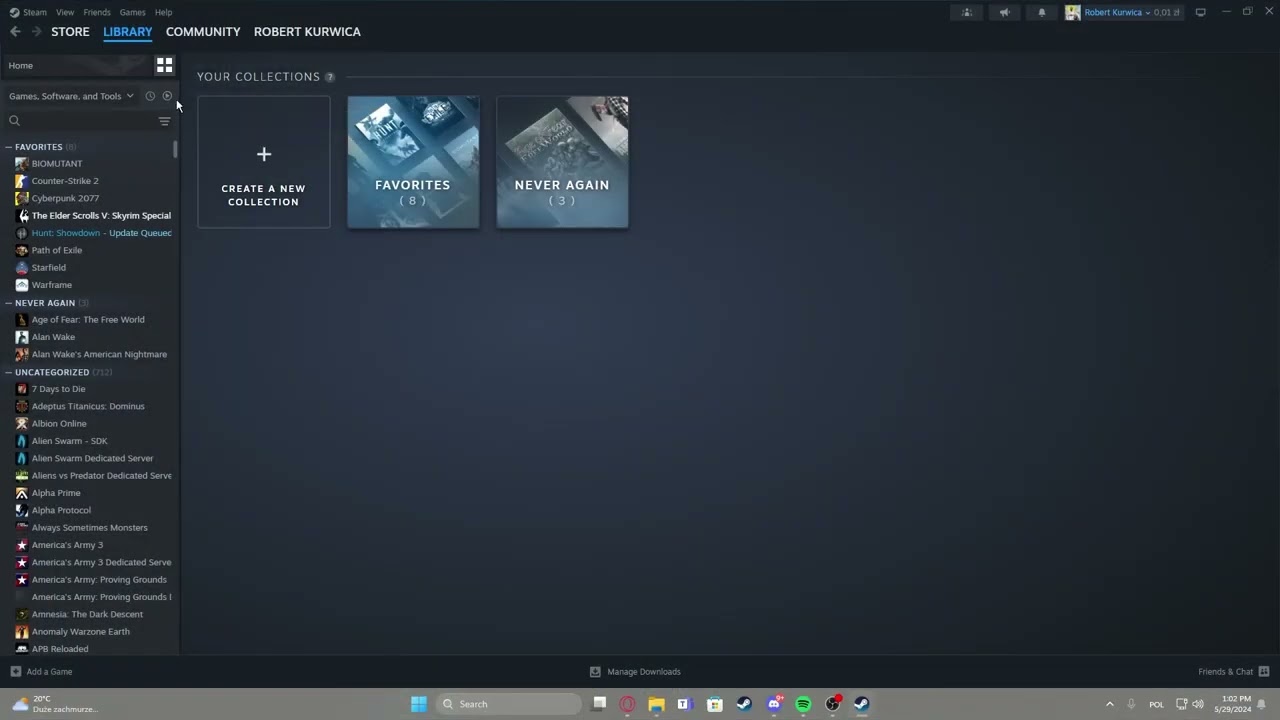Select Always Sometimes Monsters
The height and width of the screenshot is (720, 1280).
click(x=89, y=528)
